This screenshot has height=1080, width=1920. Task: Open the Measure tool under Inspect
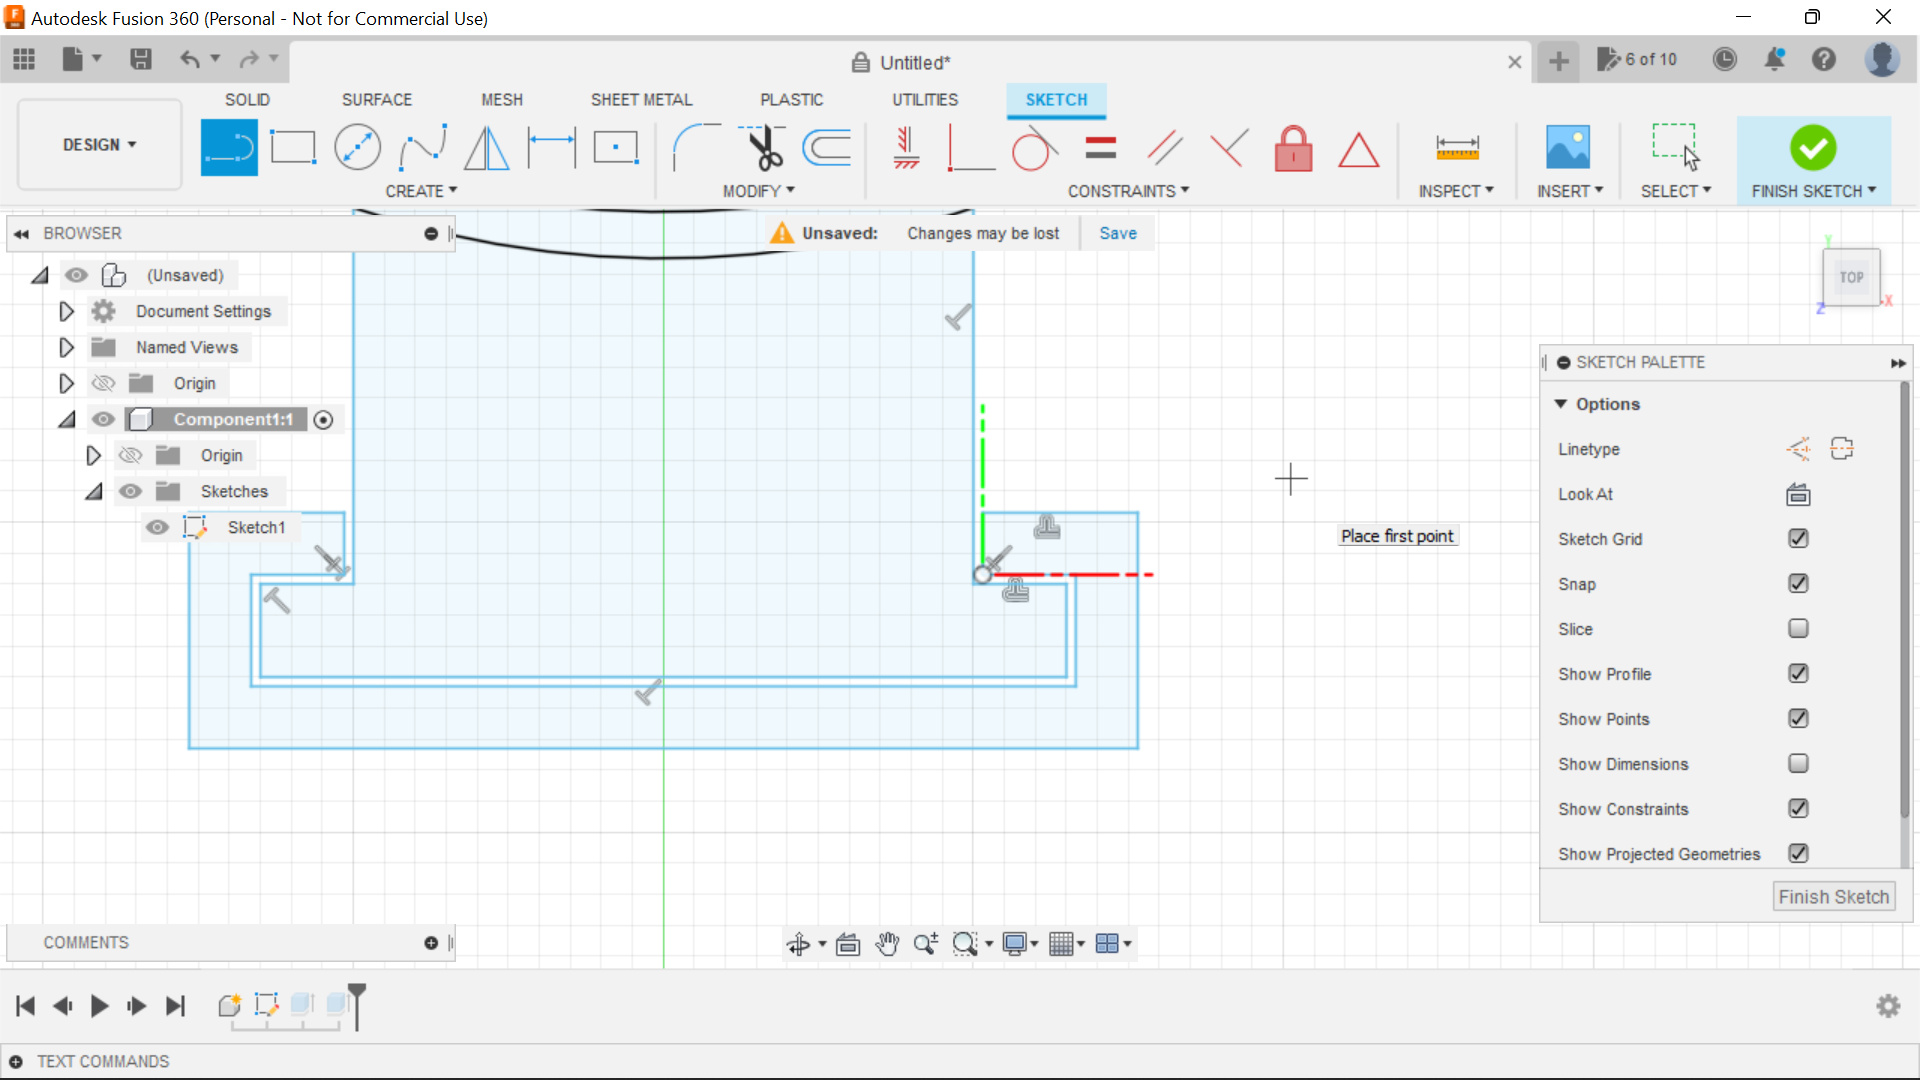[1457, 147]
